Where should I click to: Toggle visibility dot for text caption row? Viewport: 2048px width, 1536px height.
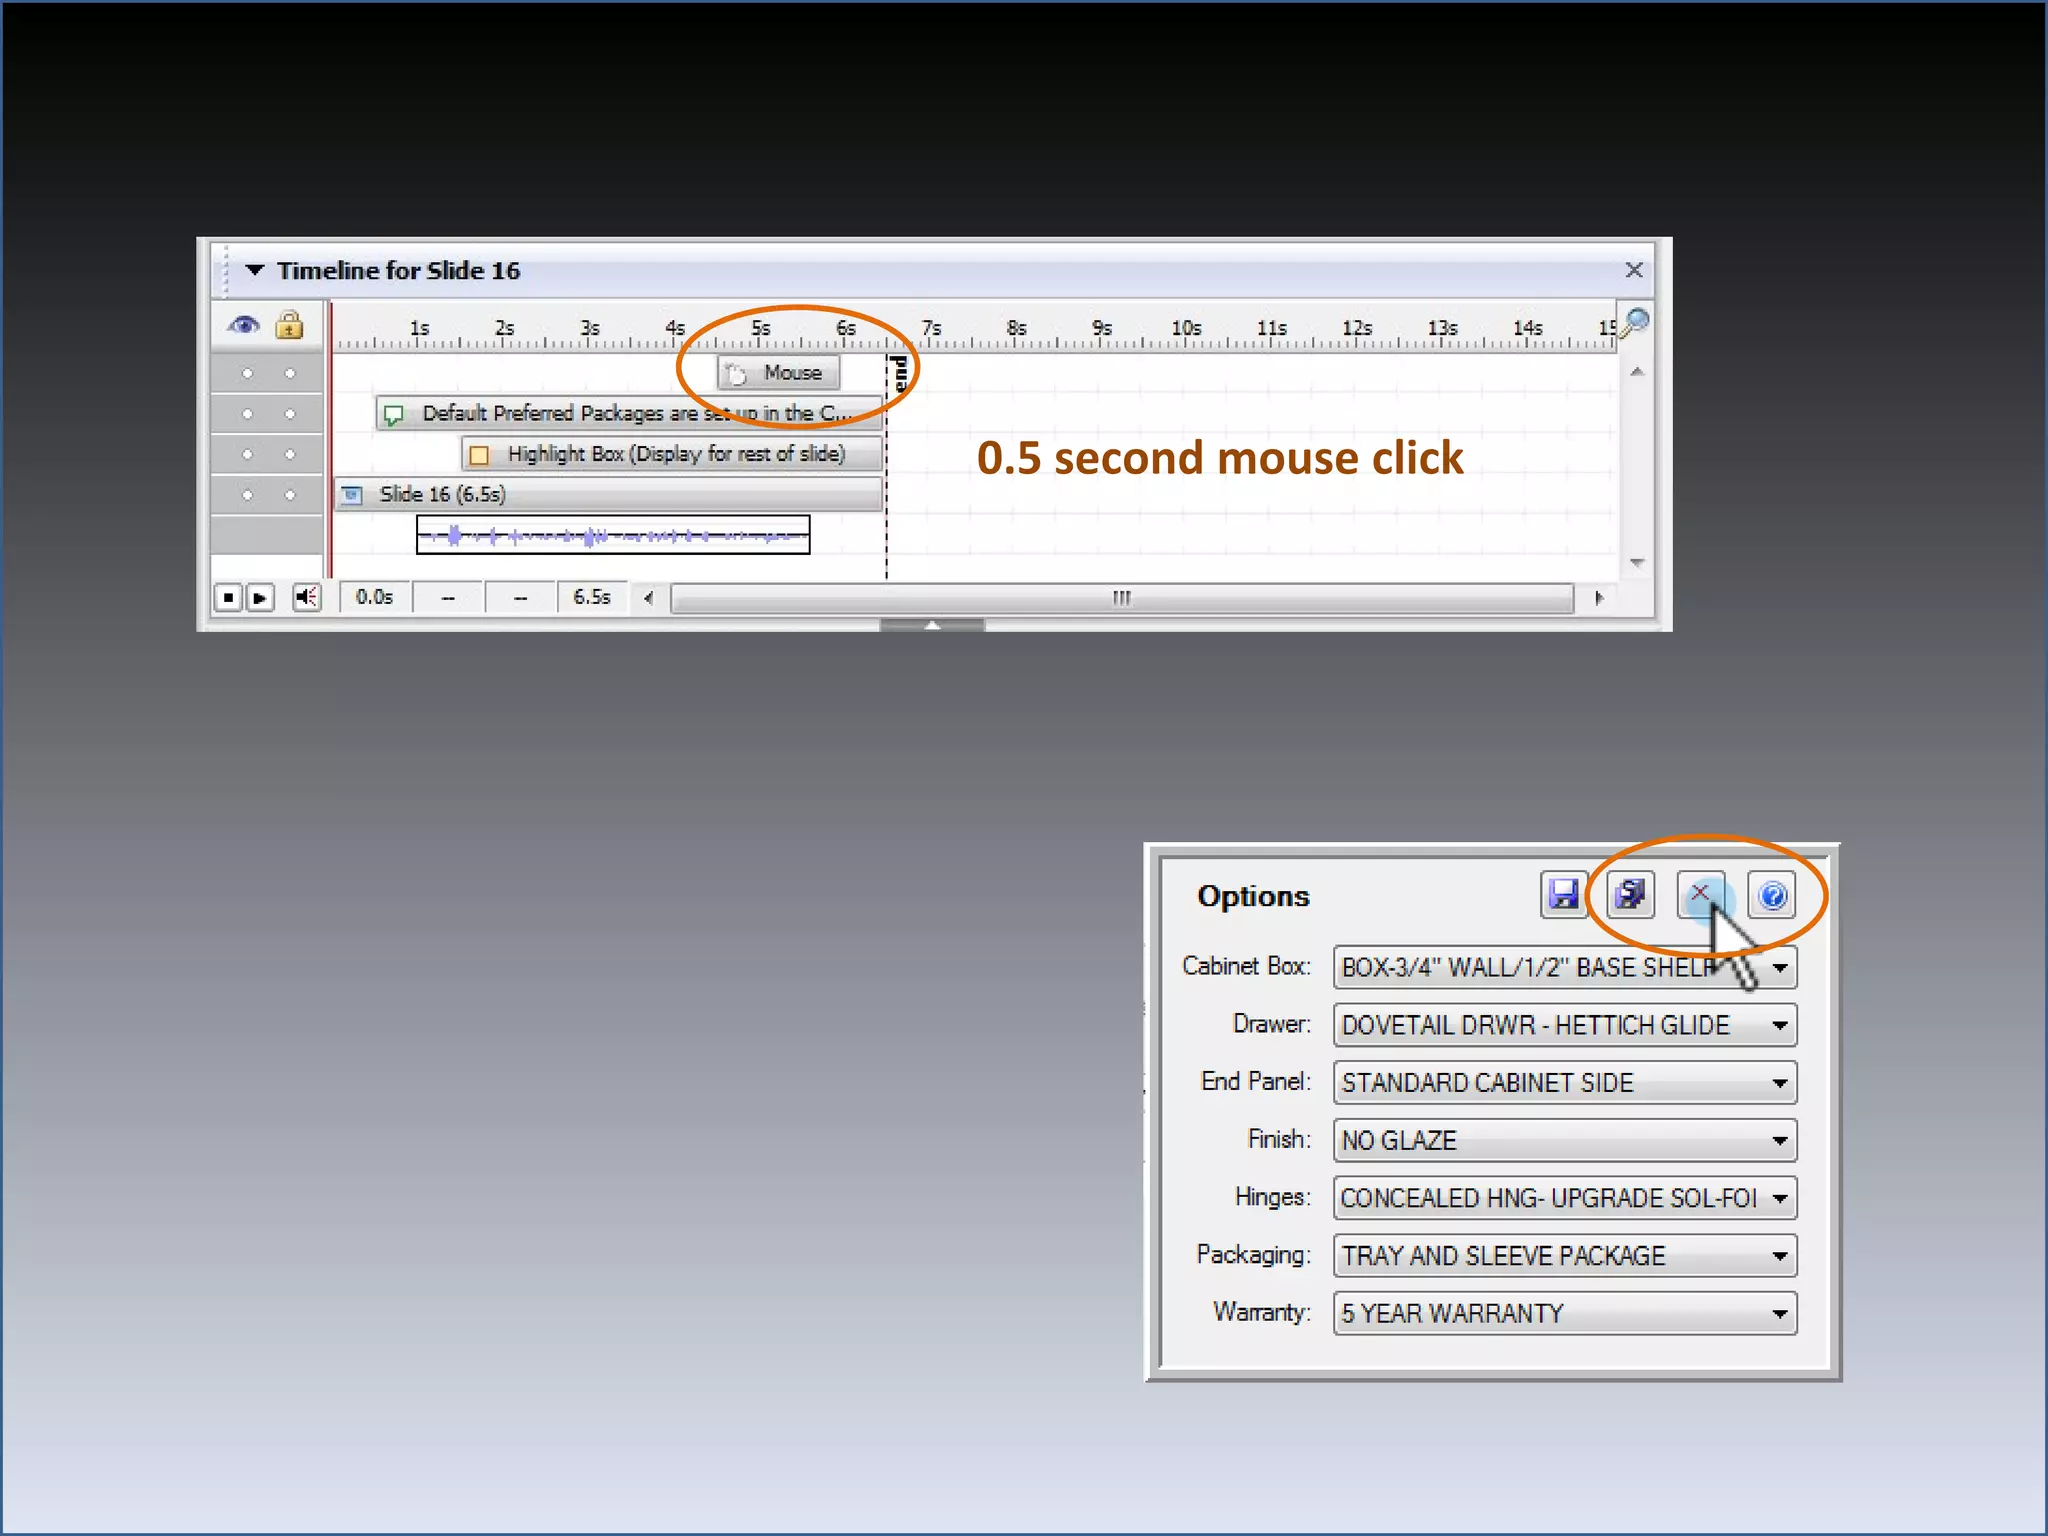pyautogui.click(x=247, y=414)
